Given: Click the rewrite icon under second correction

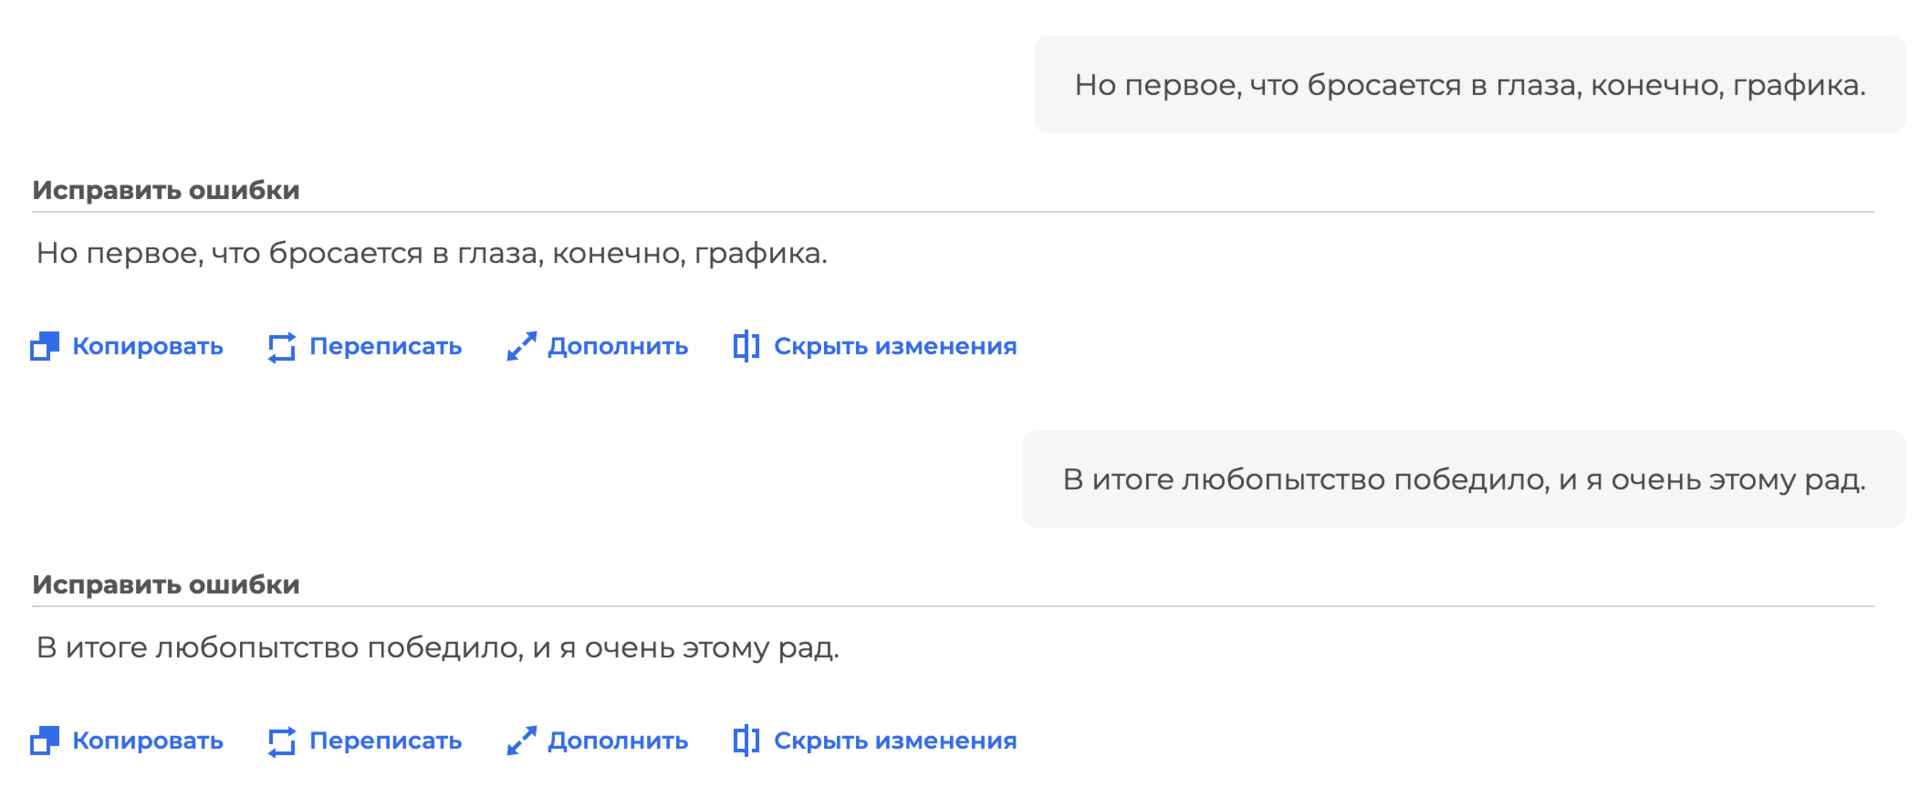Looking at the screenshot, I should (x=282, y=741).
